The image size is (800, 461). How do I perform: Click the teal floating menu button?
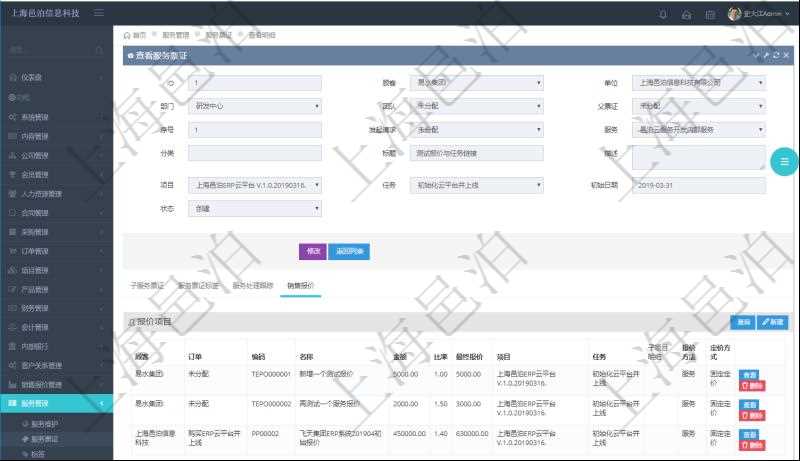click(x=784, y=161)
